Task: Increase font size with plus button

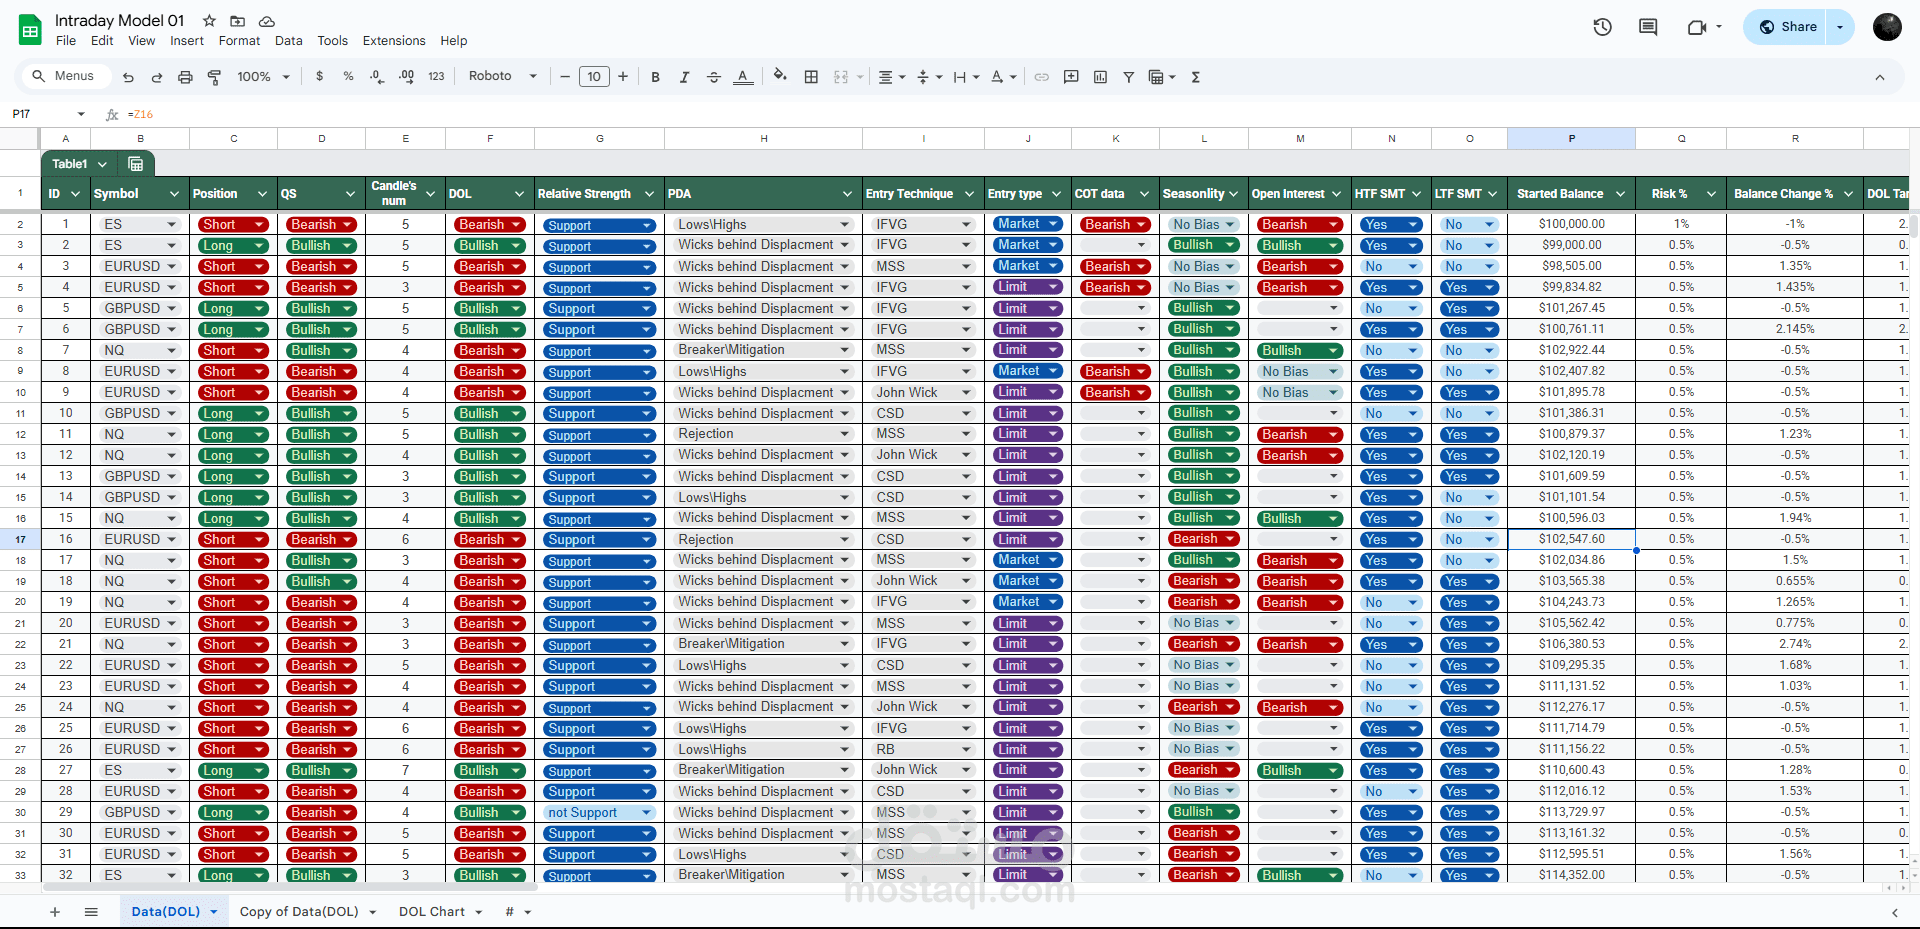Action: click(623, 76)
